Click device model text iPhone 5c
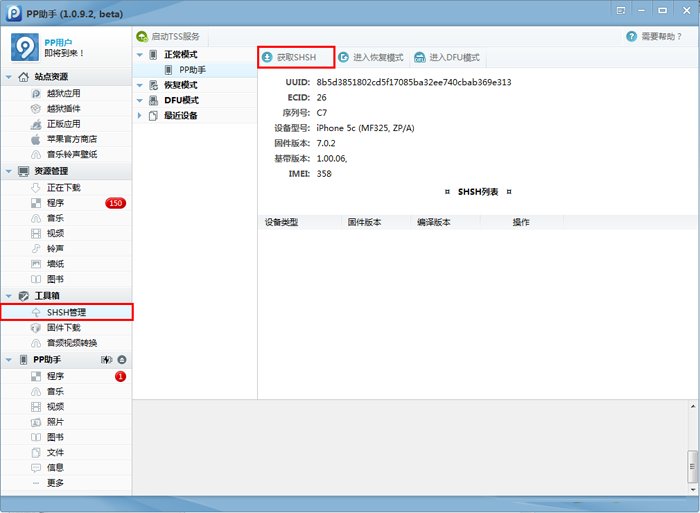The width and height of the screenshot is (700, 513). pyautogui.click(x=365, y=128)
